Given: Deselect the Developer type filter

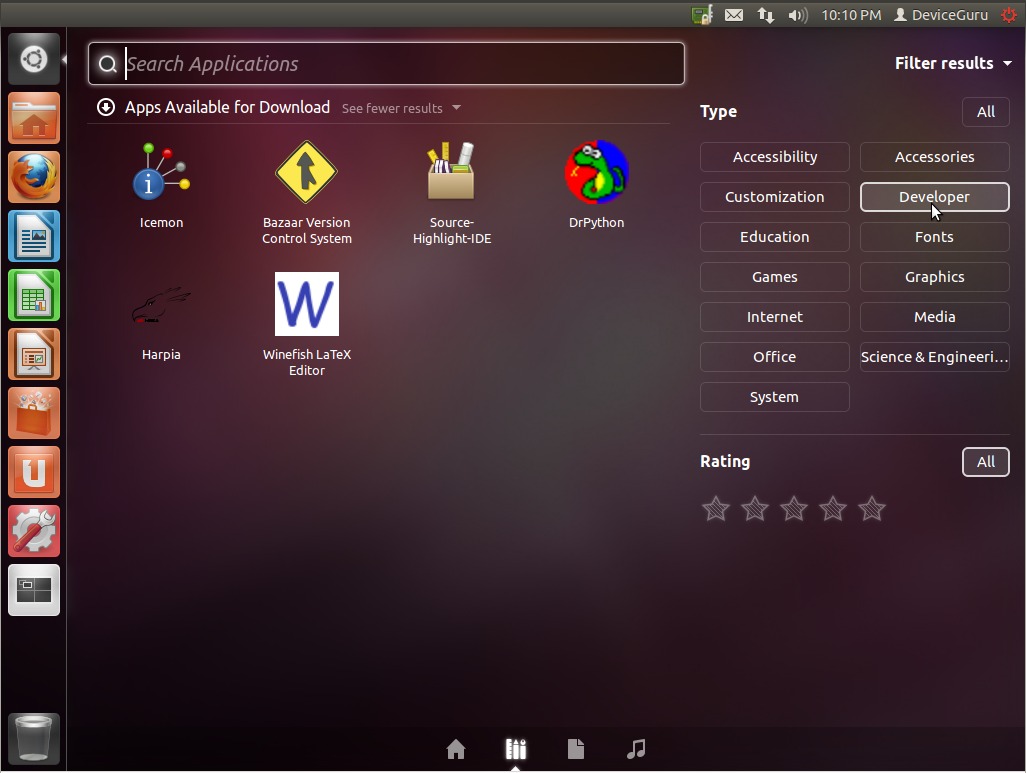Looking at the screenshot, I should coord(934,197).
